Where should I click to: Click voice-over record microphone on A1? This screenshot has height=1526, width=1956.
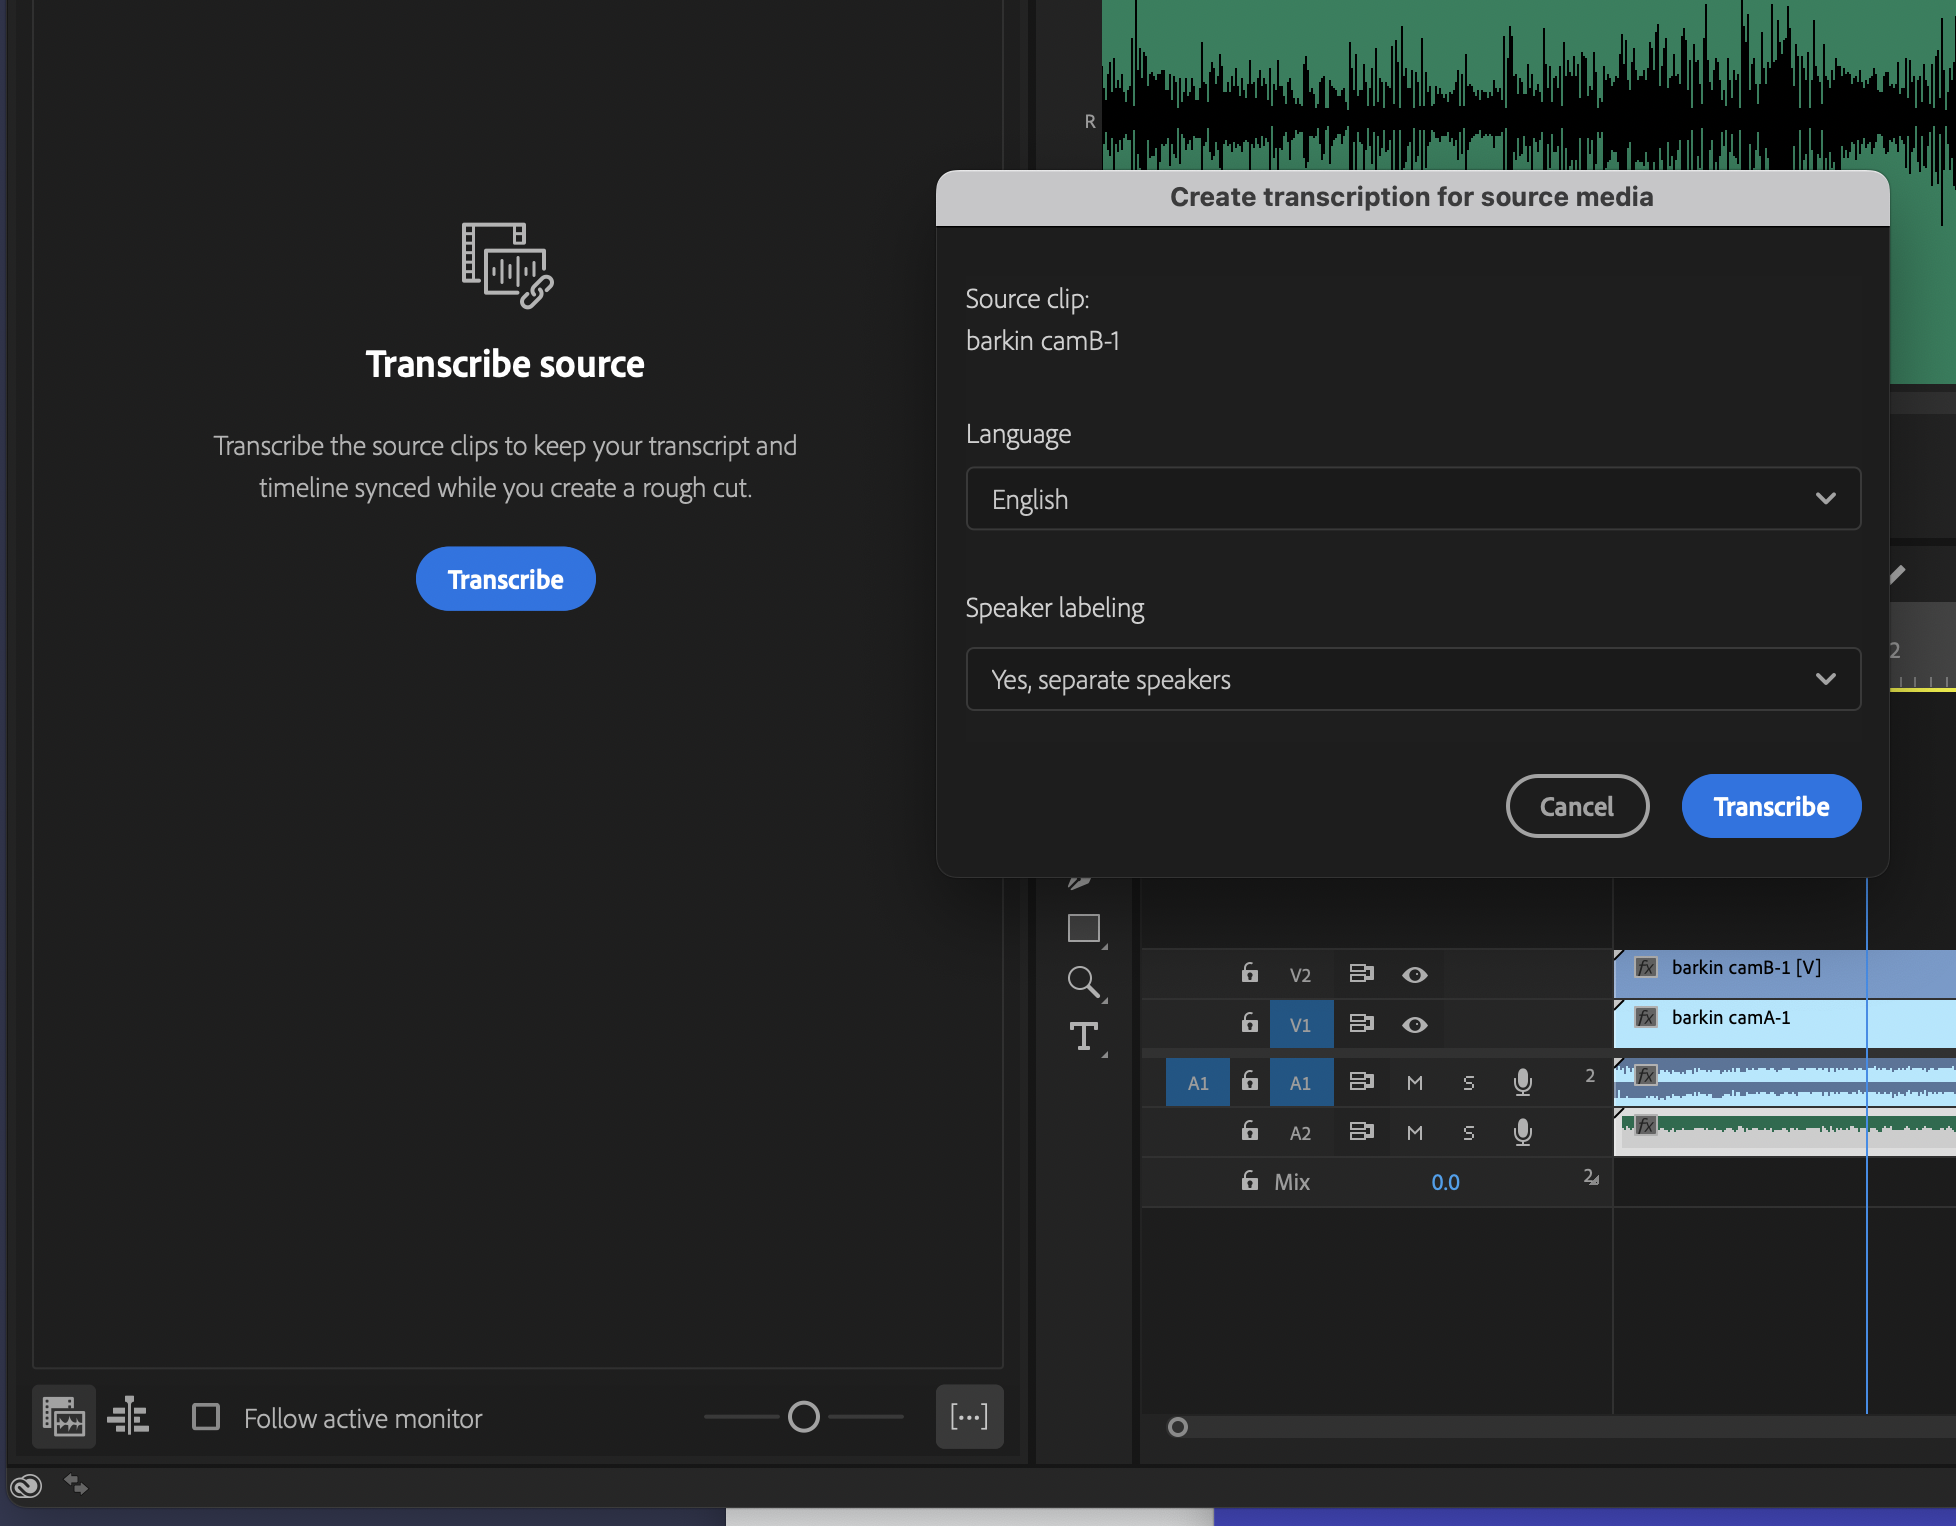(x=1522, y=1082)
